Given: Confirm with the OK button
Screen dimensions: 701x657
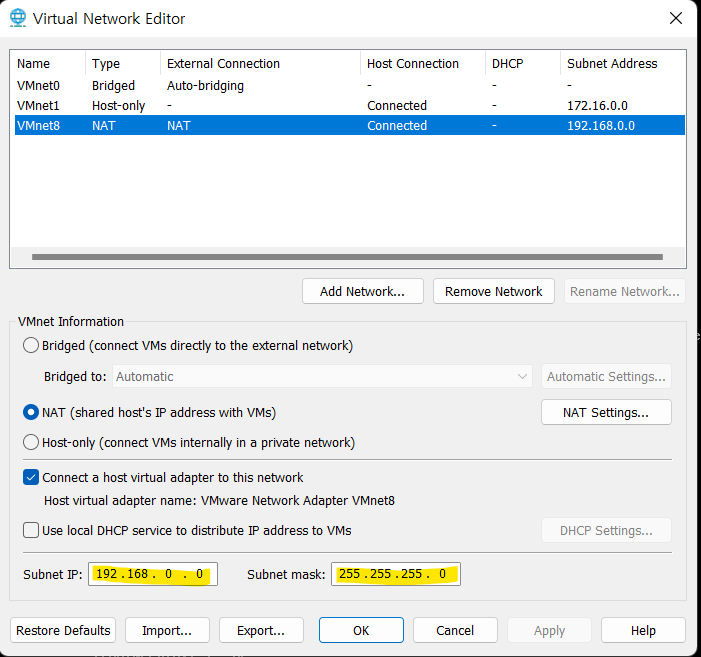Looking at the screenshot, I should (x=361, y=630).
